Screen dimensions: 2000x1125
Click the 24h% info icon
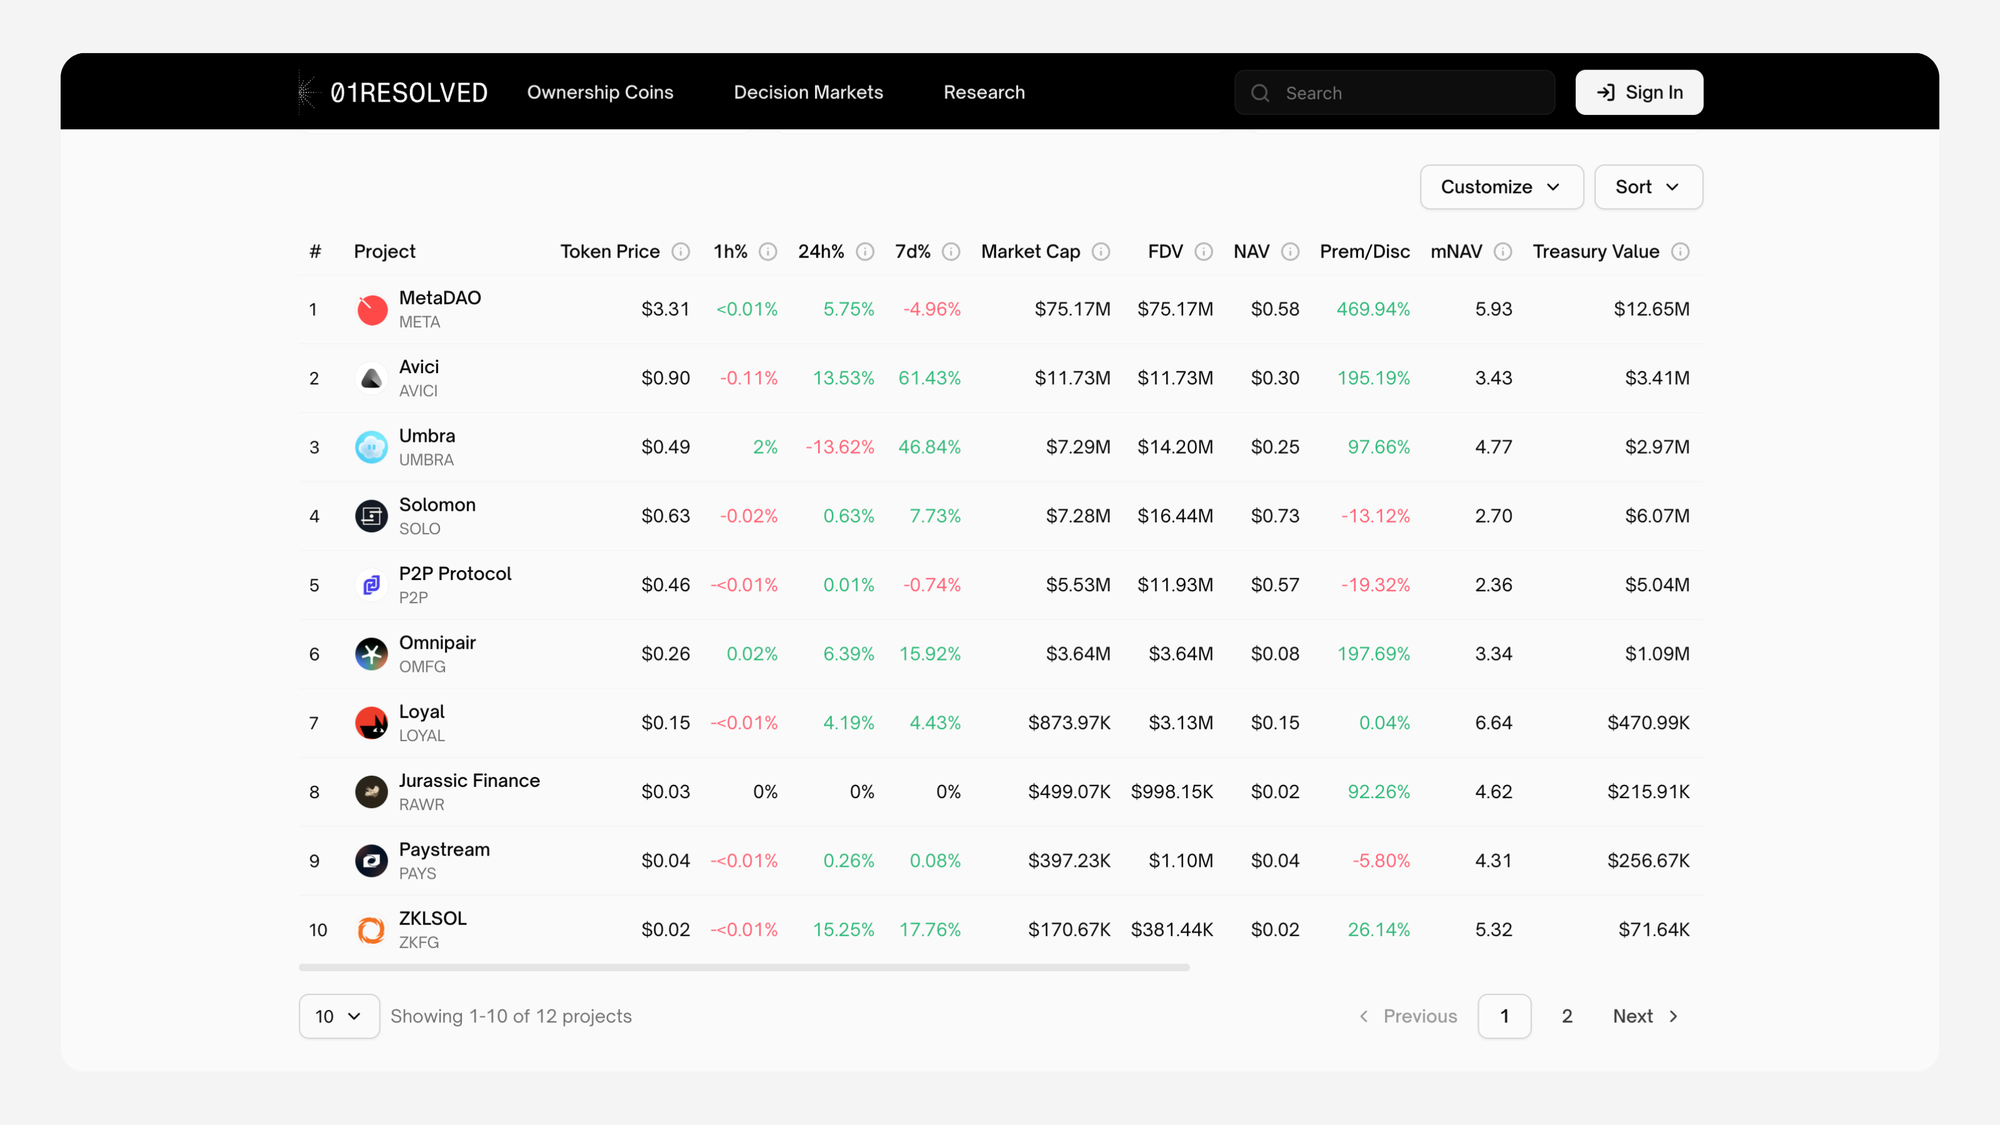tap(865, 252)
